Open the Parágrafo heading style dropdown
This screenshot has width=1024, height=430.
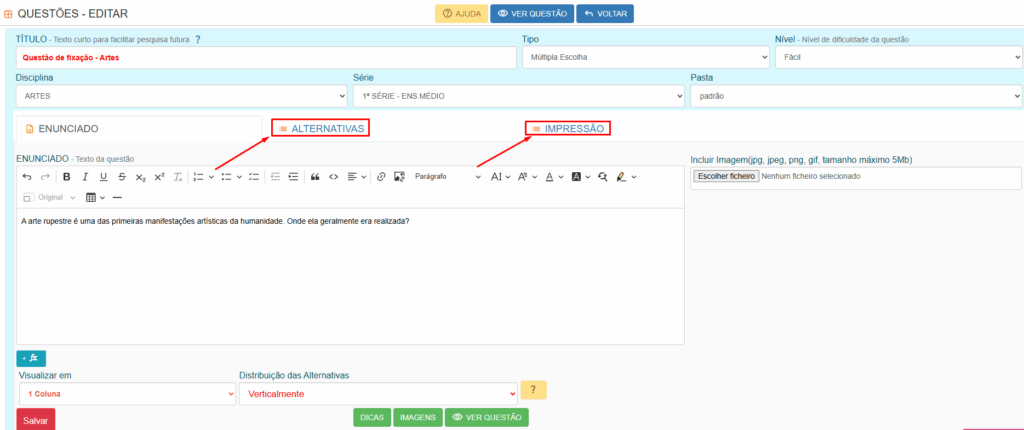[447, 177]
